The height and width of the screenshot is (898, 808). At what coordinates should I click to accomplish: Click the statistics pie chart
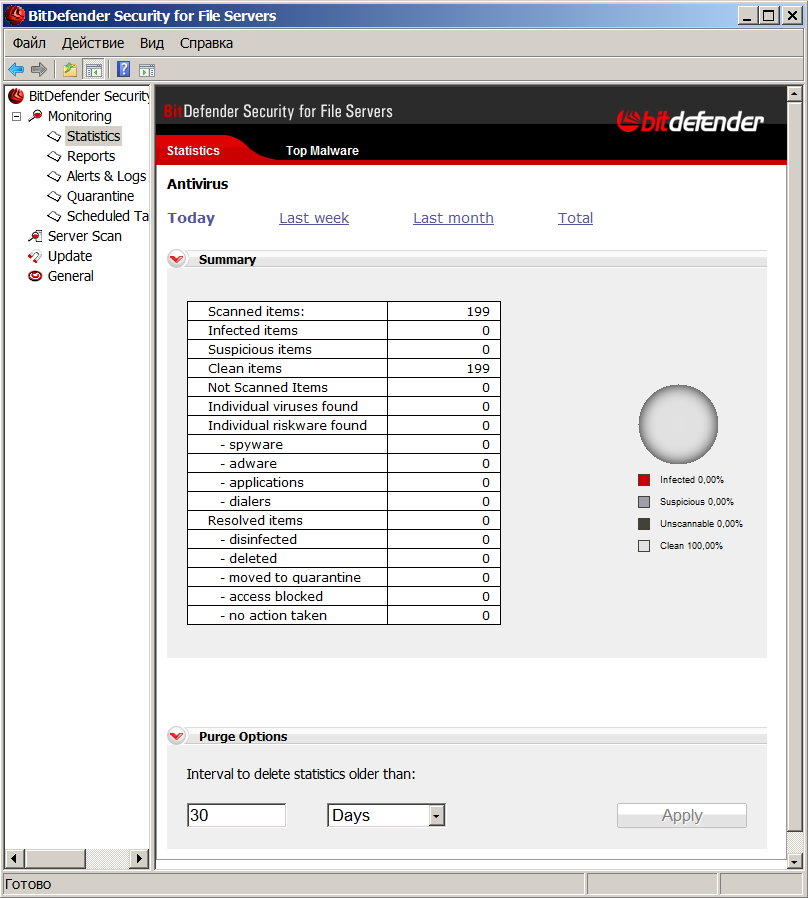pyautogui.click(x=678, y=424)
